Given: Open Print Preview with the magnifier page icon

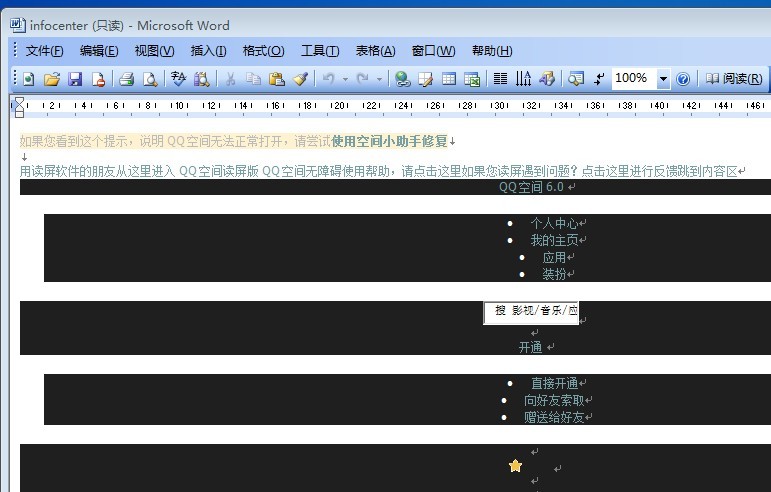Looking at the screenshot, I should point(150,79).
